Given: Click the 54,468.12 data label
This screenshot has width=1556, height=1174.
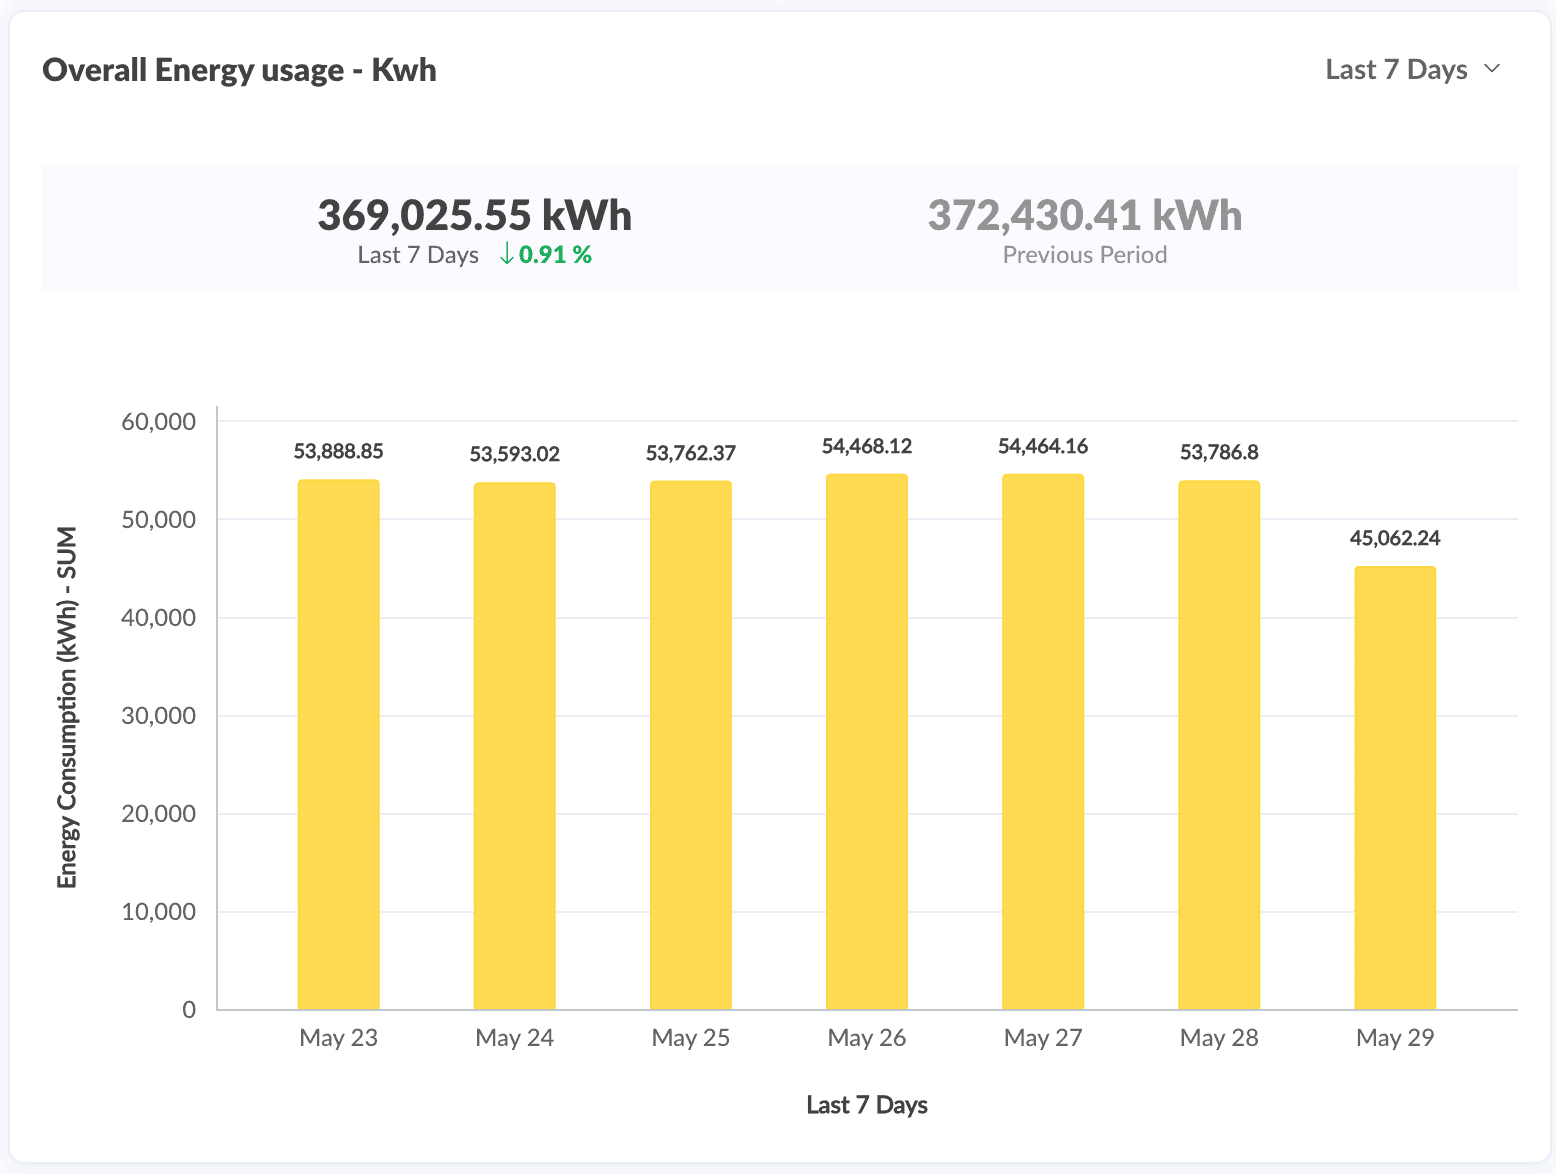Looking at the screenshot, I should pyautogui.click(x=866, y=446).
